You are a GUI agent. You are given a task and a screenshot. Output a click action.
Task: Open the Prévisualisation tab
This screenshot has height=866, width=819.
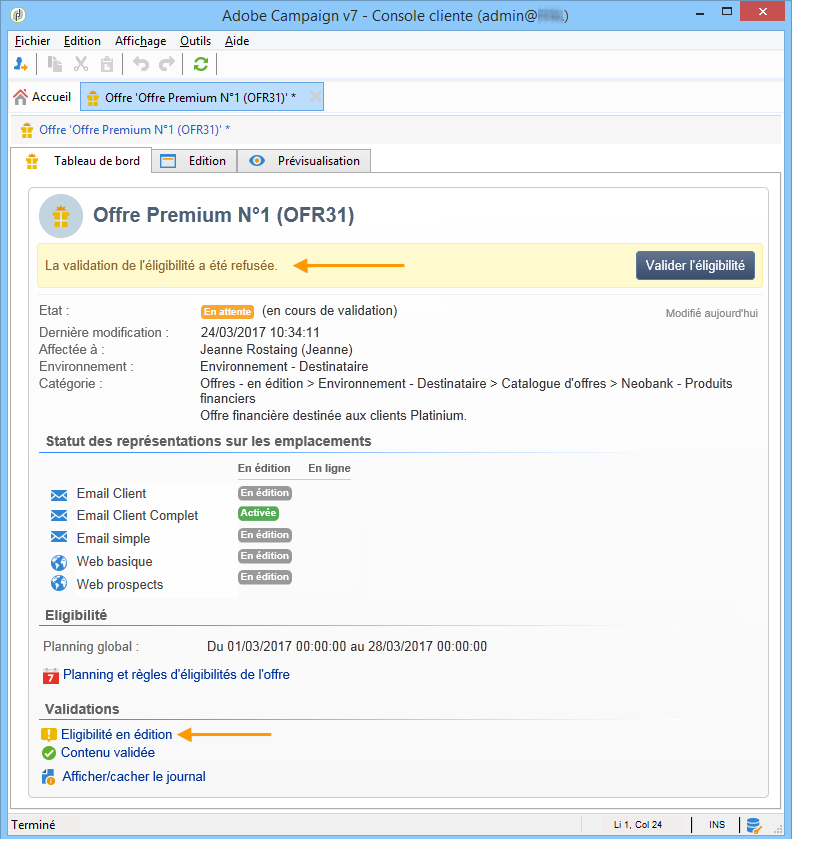point(304,161)
